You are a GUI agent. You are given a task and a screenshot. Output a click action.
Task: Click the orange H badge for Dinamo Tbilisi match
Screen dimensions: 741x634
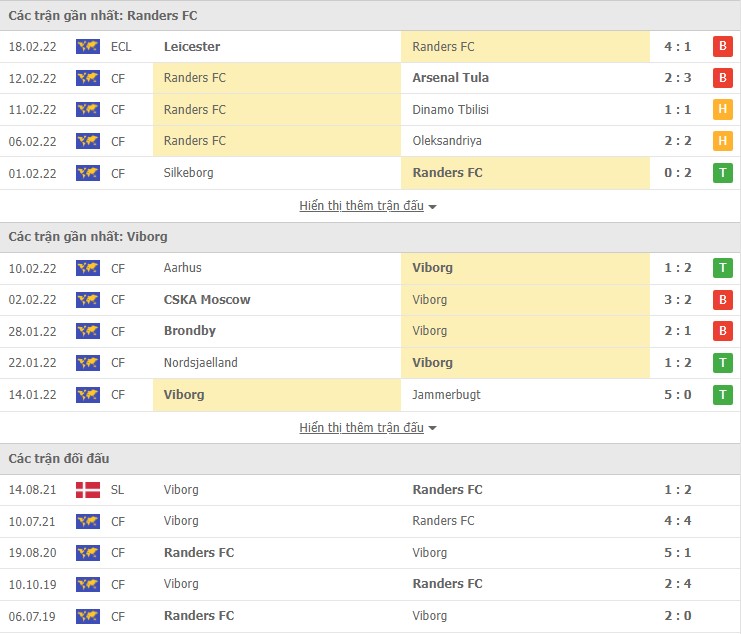coord(722,110)
